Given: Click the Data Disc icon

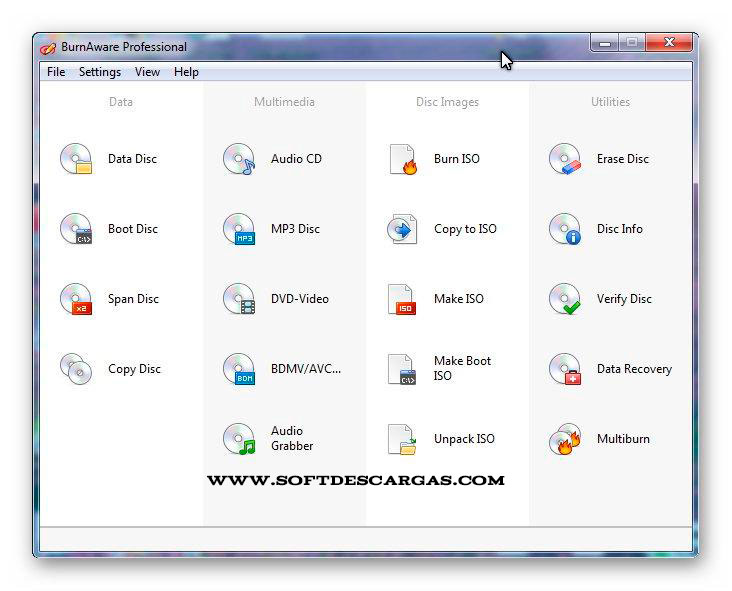Looking at the screenshot, I should 76,159.
